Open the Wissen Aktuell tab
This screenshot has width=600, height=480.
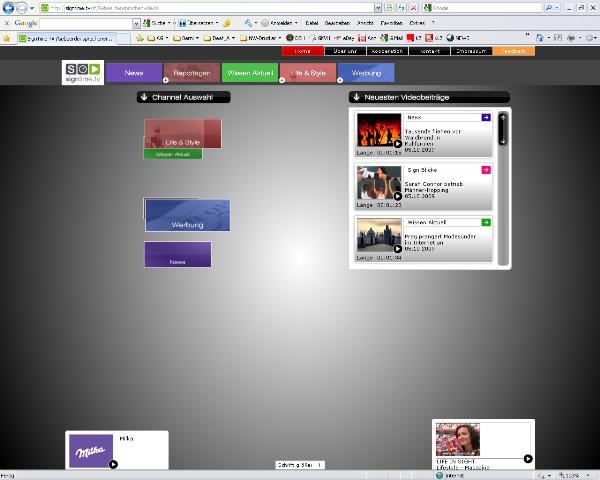coord(250,73)
